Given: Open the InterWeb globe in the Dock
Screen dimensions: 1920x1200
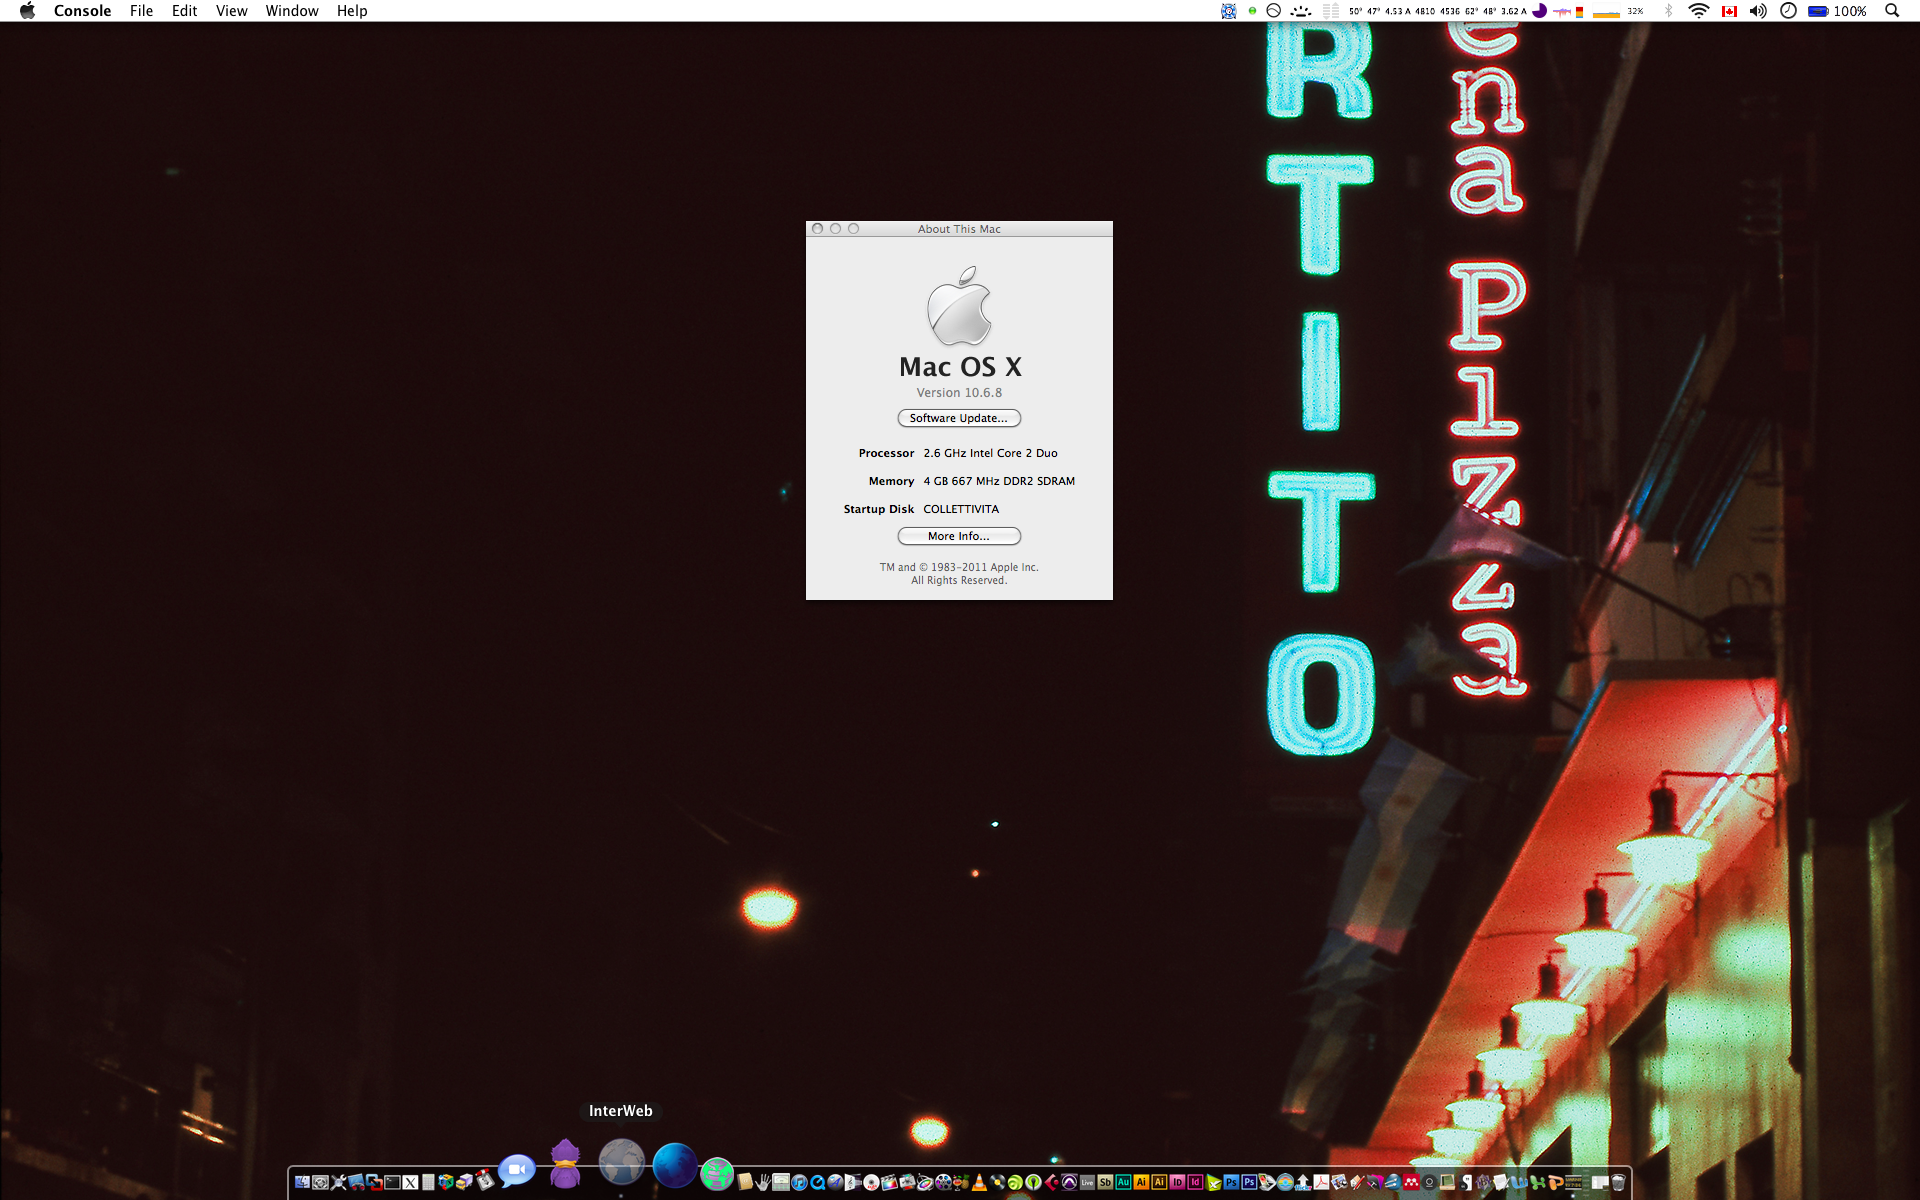Looking at the screenshot, I should 621,1163.
